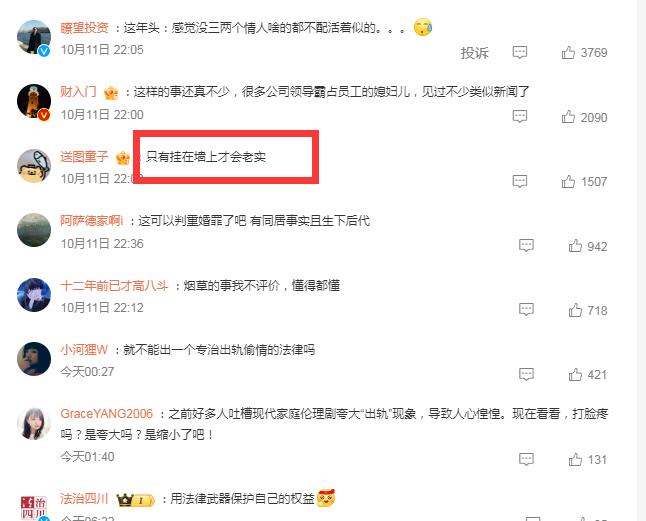Click 法治四川's crown membership badge
Screen dimensions: 646x521
coord(136,500)
